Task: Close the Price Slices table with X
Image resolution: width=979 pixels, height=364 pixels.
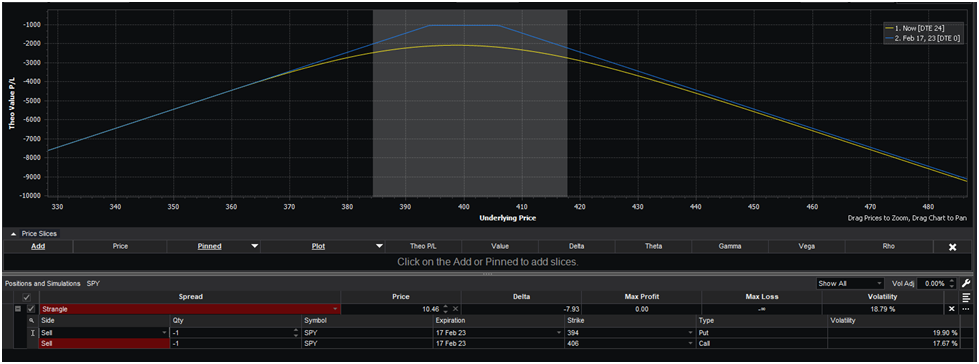Action: [953, 247]
